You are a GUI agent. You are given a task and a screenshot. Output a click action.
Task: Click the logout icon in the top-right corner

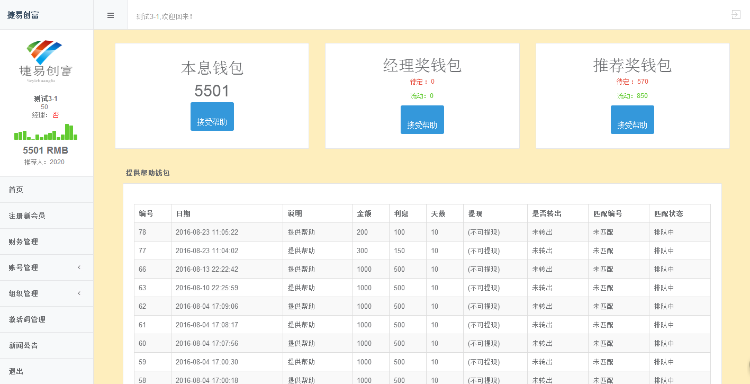click(x=736, y=15)
